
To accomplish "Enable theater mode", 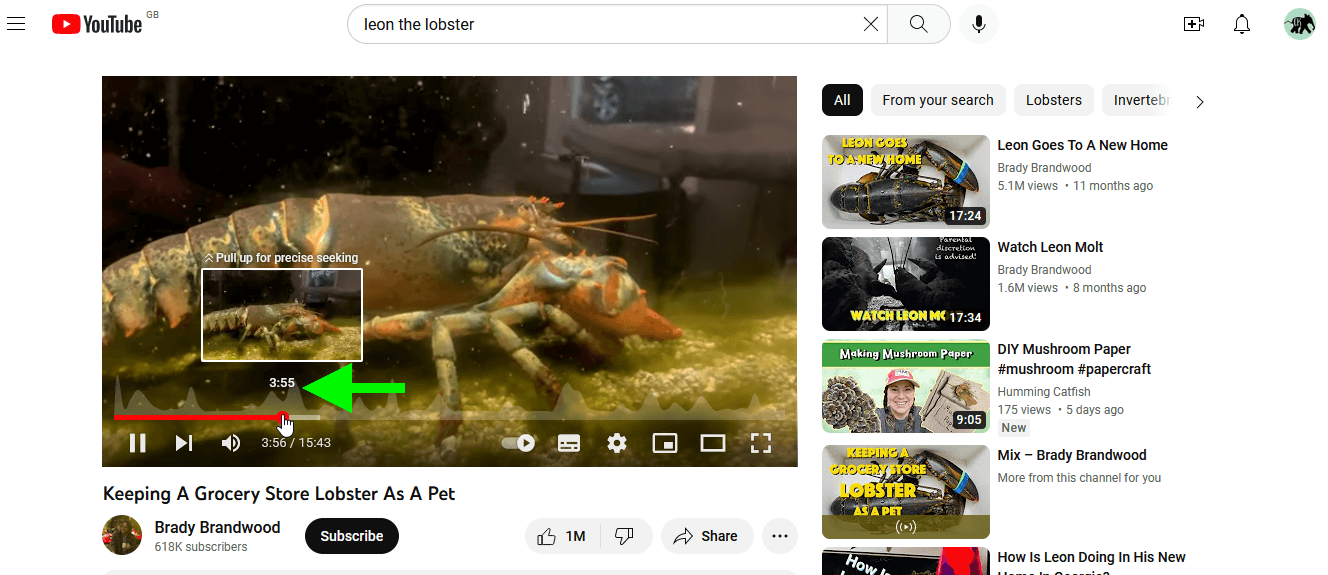I will coord(713,442).
